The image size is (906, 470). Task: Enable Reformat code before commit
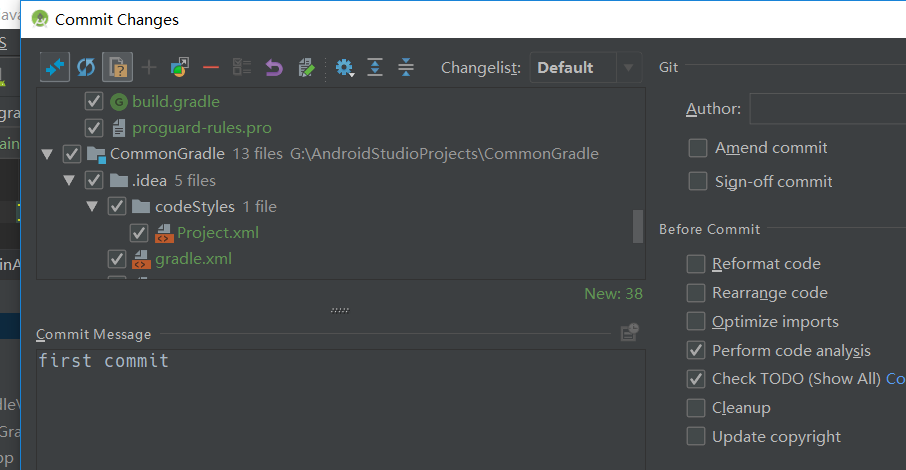696,264
